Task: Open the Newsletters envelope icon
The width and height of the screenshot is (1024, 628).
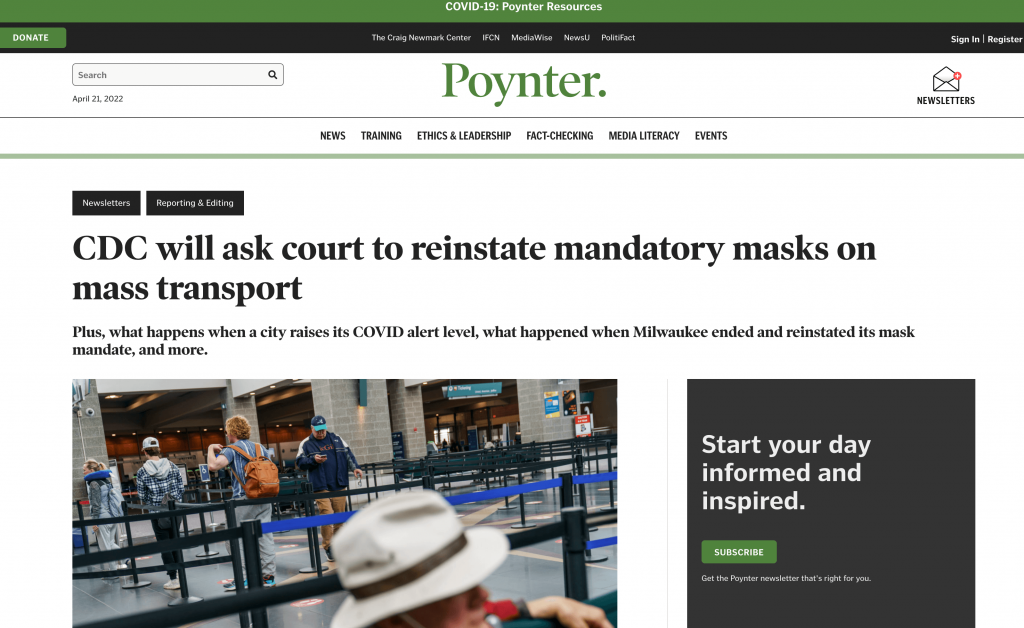Action: (x=946, y=79)
